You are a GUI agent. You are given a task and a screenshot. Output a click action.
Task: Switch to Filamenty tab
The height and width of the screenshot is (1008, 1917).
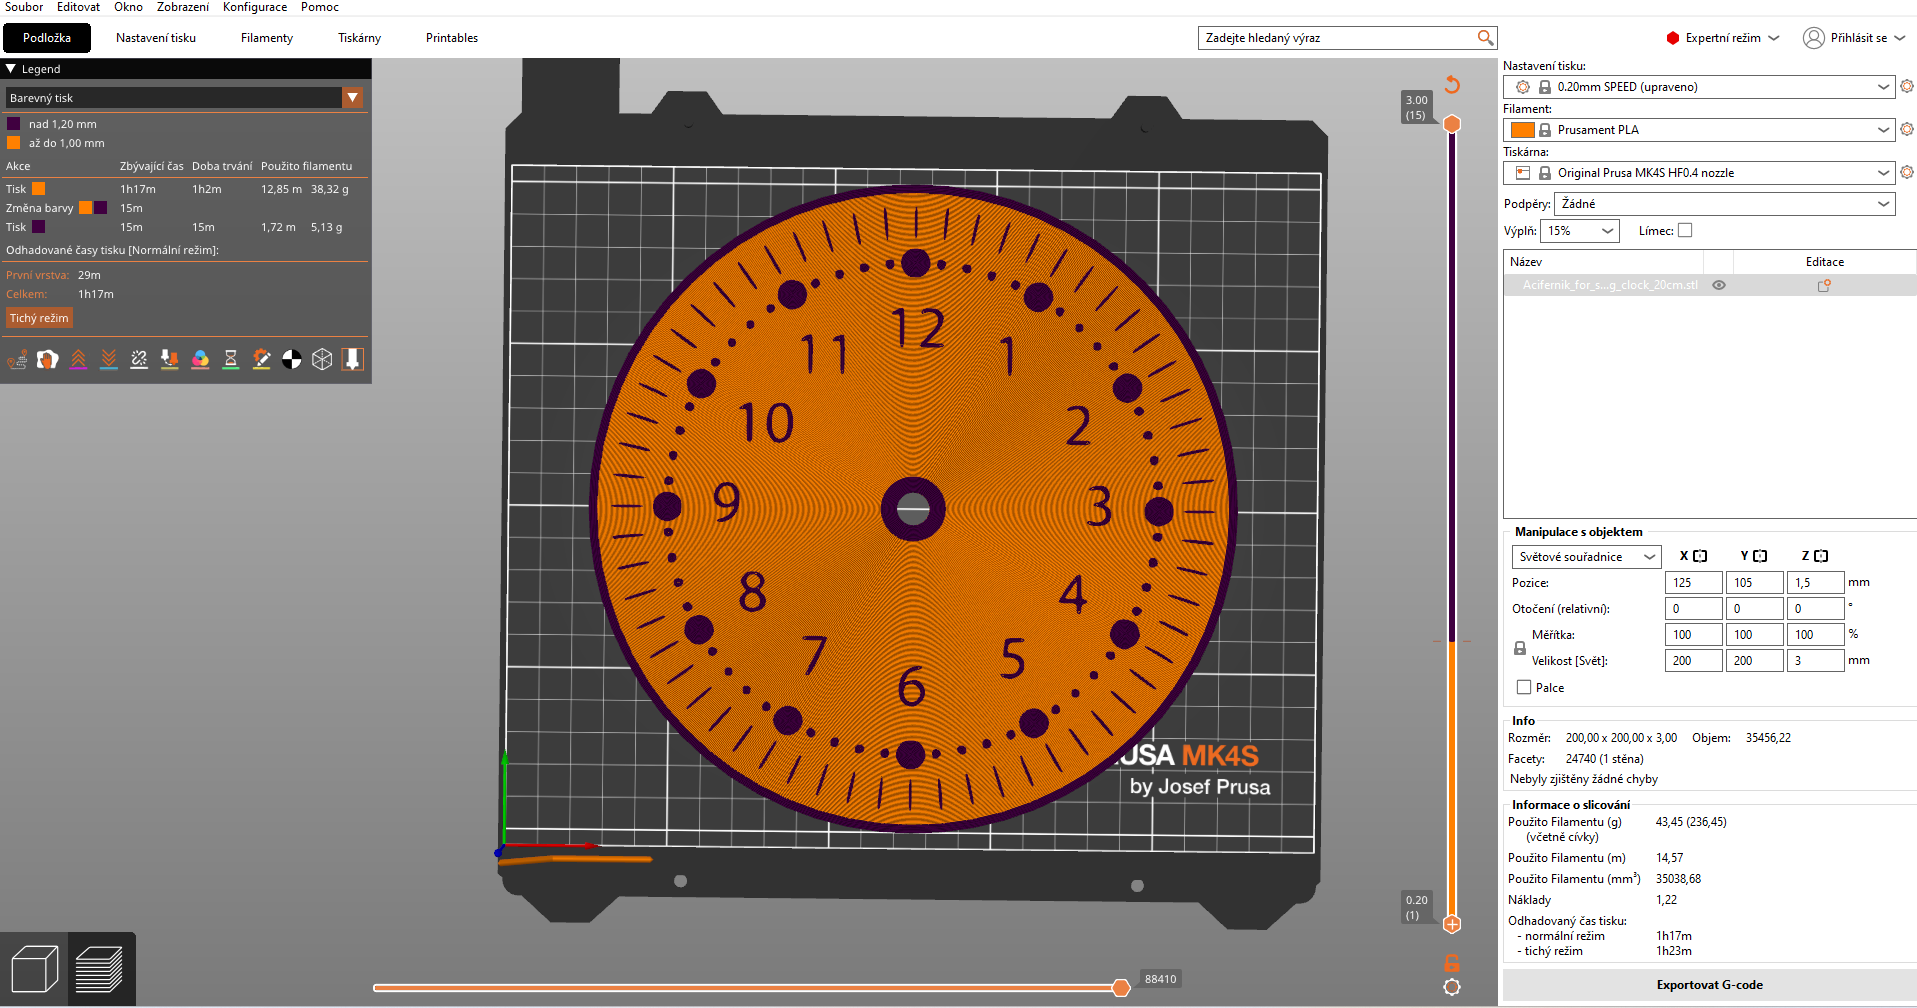[267, 38]
